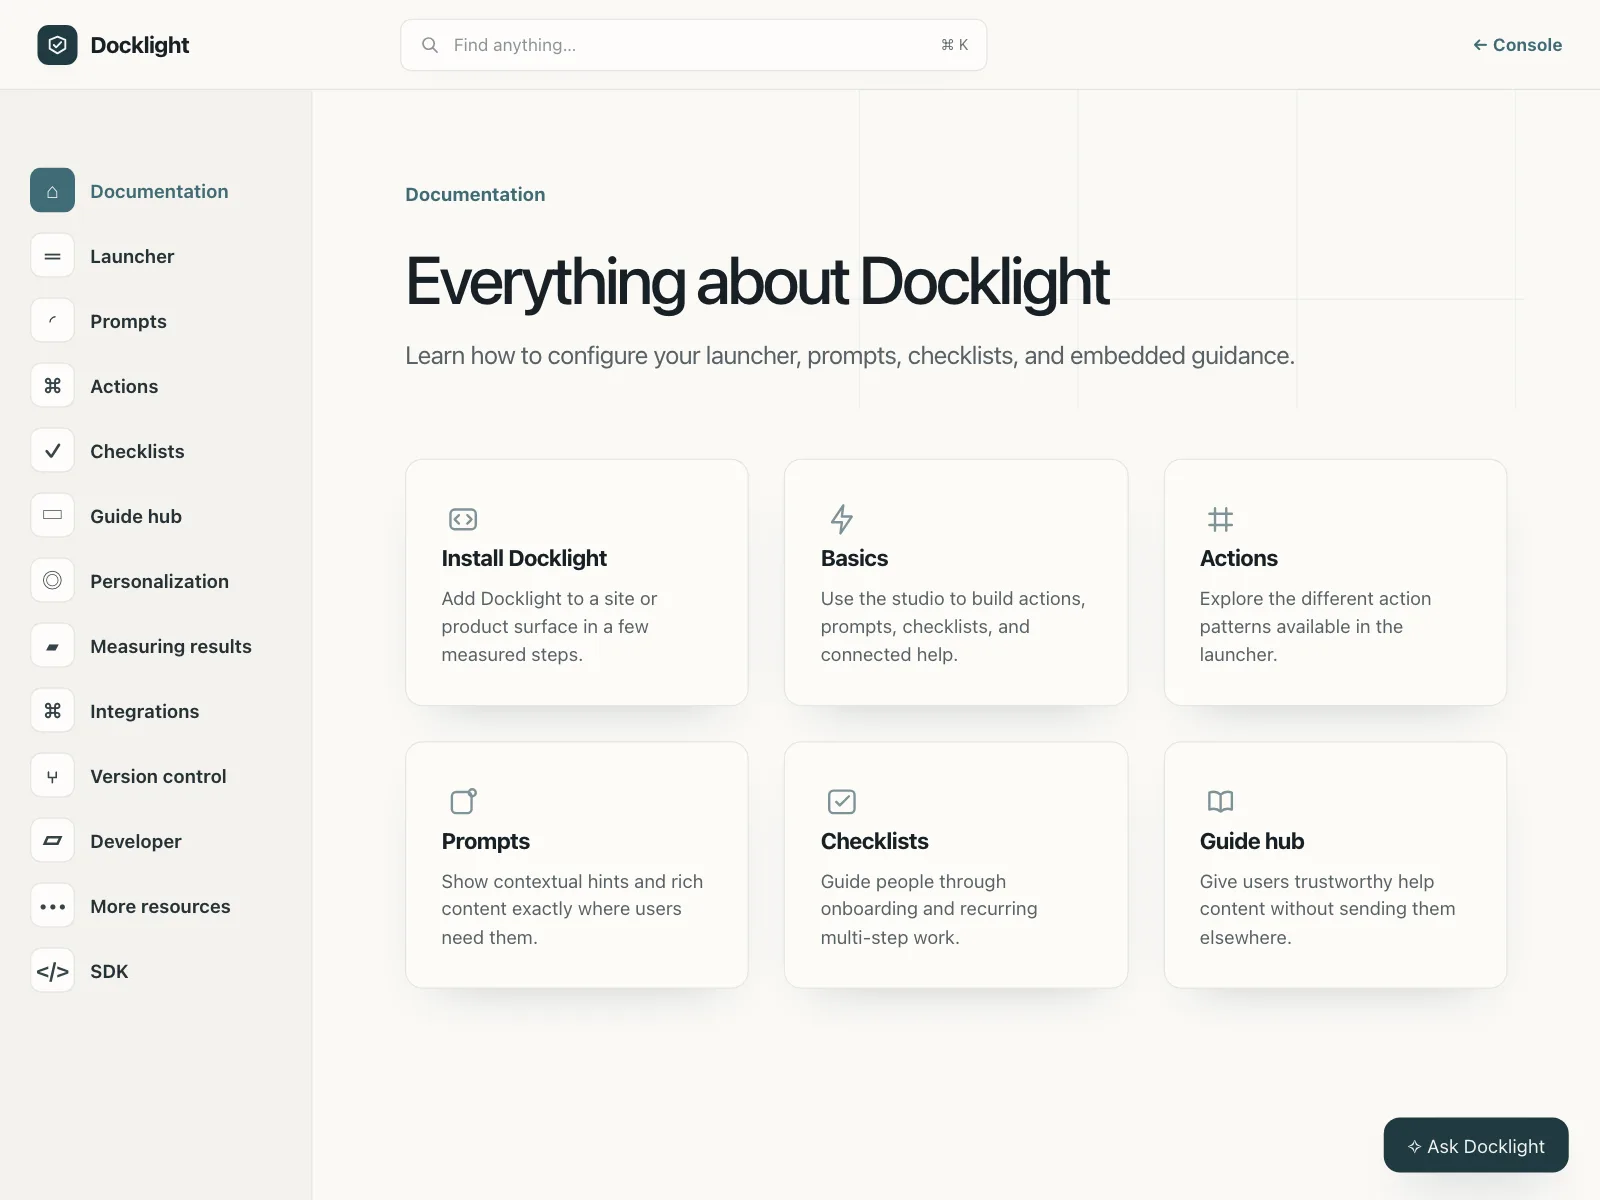The height and width of the screenshot is (1200, 1600).
Task: Click the More resources ellipsis icon
Action: 52,906
